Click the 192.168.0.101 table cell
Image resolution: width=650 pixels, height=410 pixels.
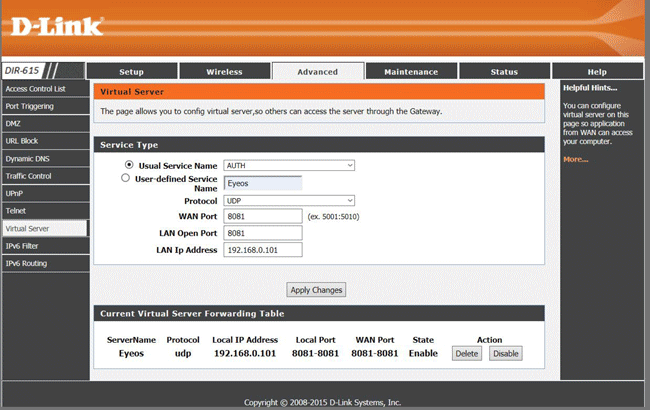pyautogui.click(x=245, y=354)
